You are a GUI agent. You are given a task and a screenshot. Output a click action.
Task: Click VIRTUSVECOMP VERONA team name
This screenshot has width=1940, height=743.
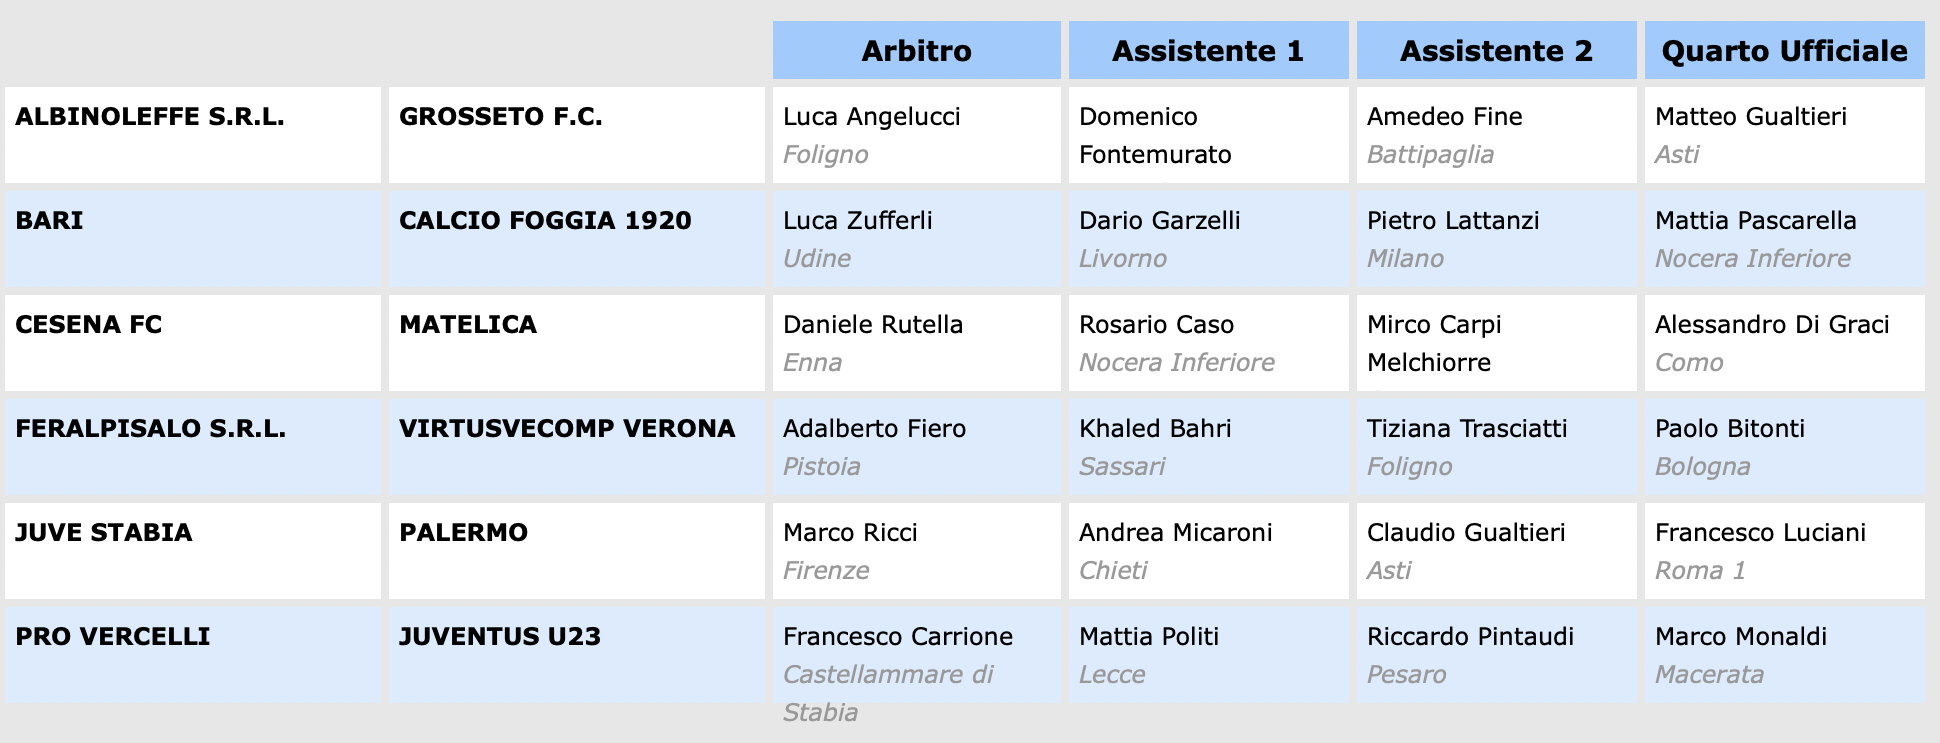click(x=567, y=429)
